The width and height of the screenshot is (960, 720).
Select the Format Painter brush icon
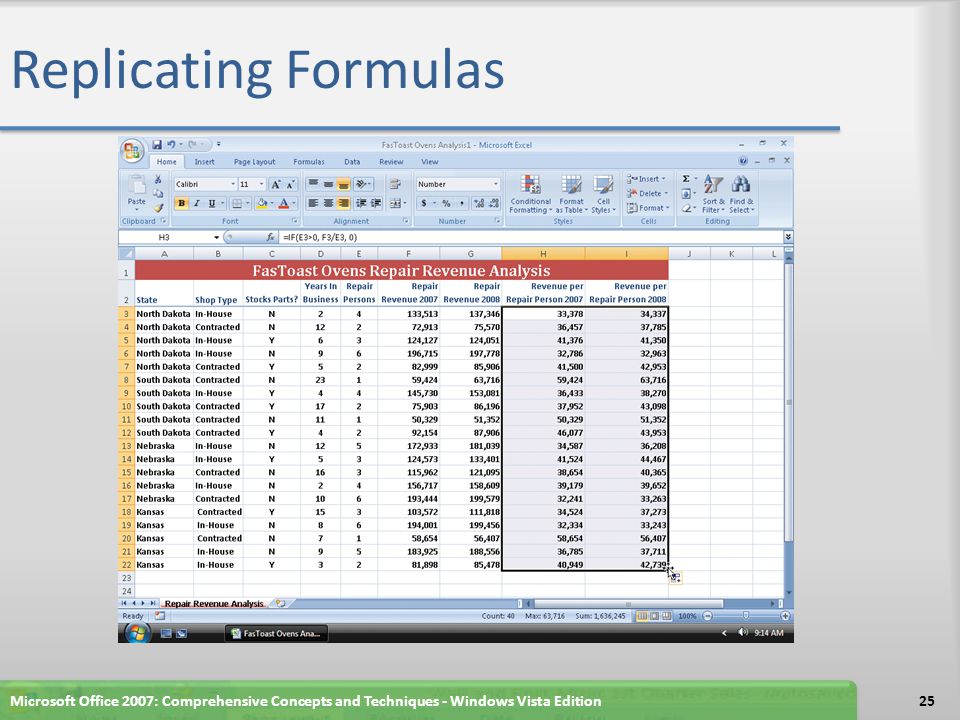coord(158,208)
